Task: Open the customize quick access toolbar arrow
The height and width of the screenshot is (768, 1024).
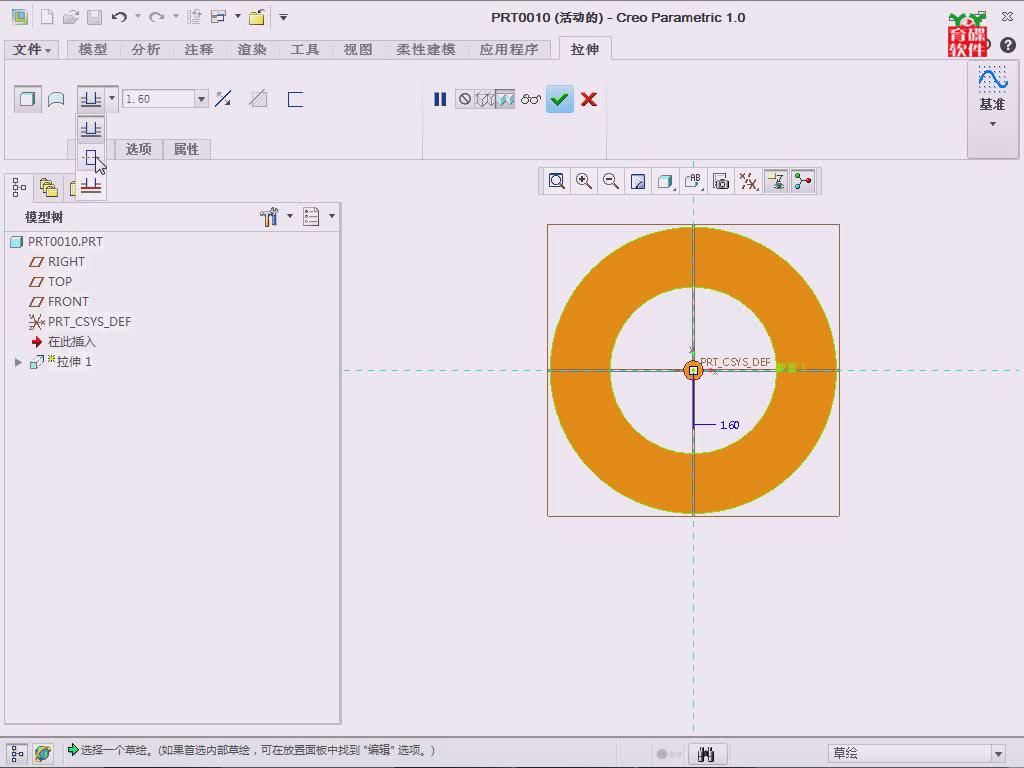Action: tap(283, 17)
